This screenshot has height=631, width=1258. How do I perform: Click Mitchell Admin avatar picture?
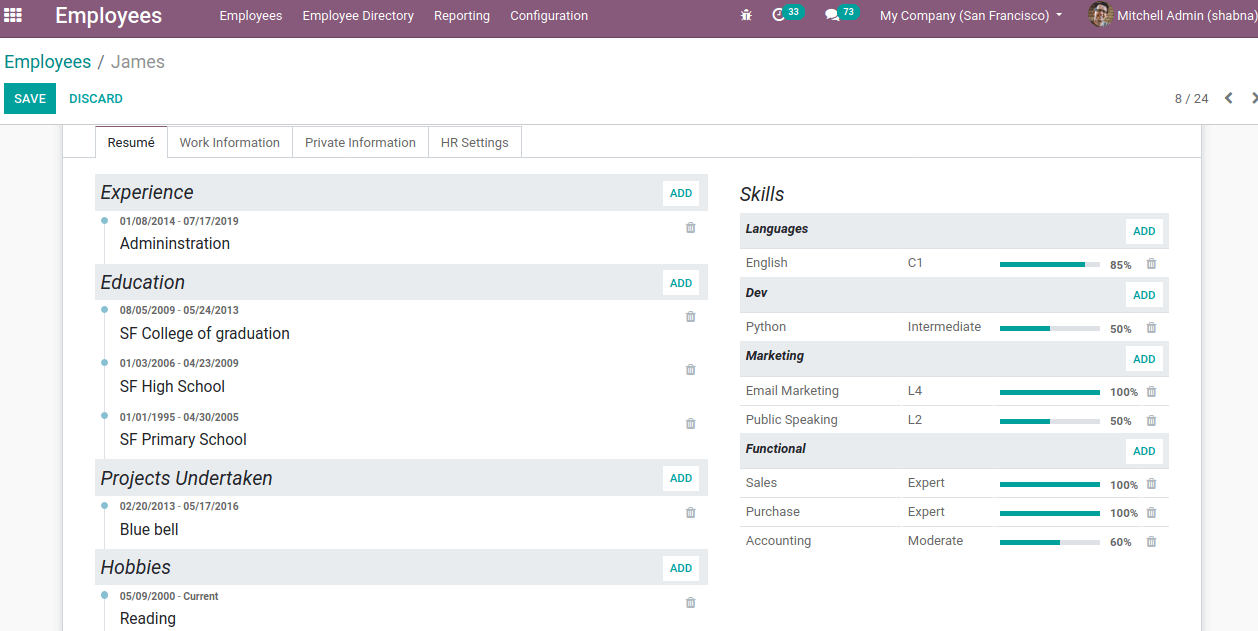(x=1100, y=15)
